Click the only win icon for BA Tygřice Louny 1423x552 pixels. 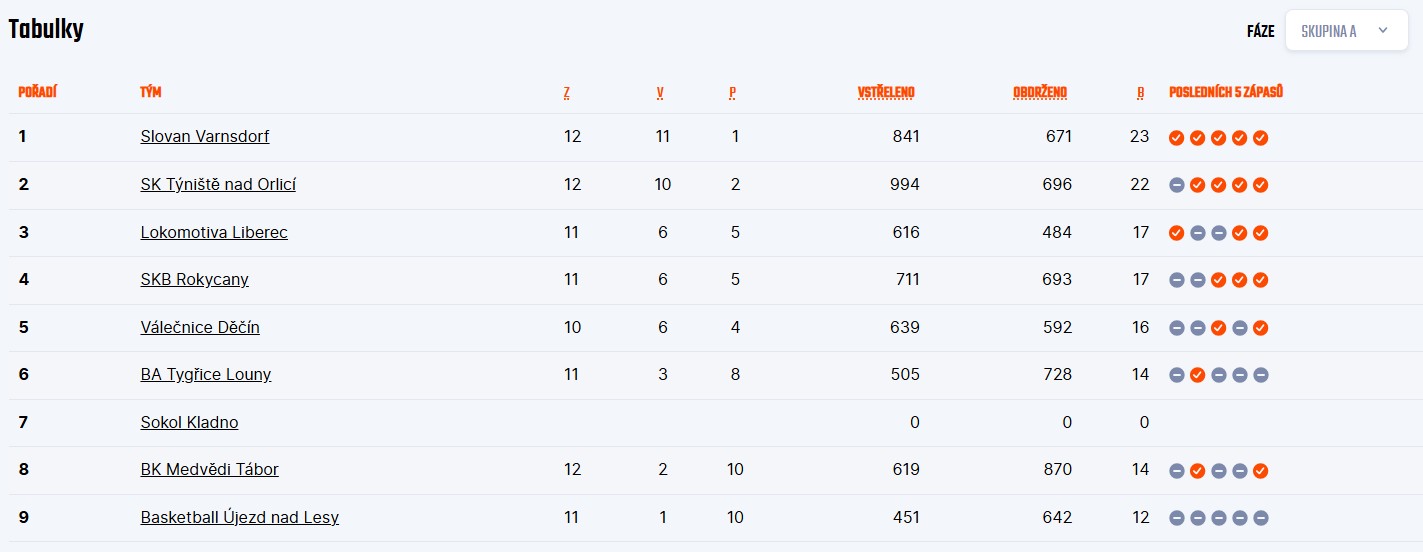(1198, 375)
